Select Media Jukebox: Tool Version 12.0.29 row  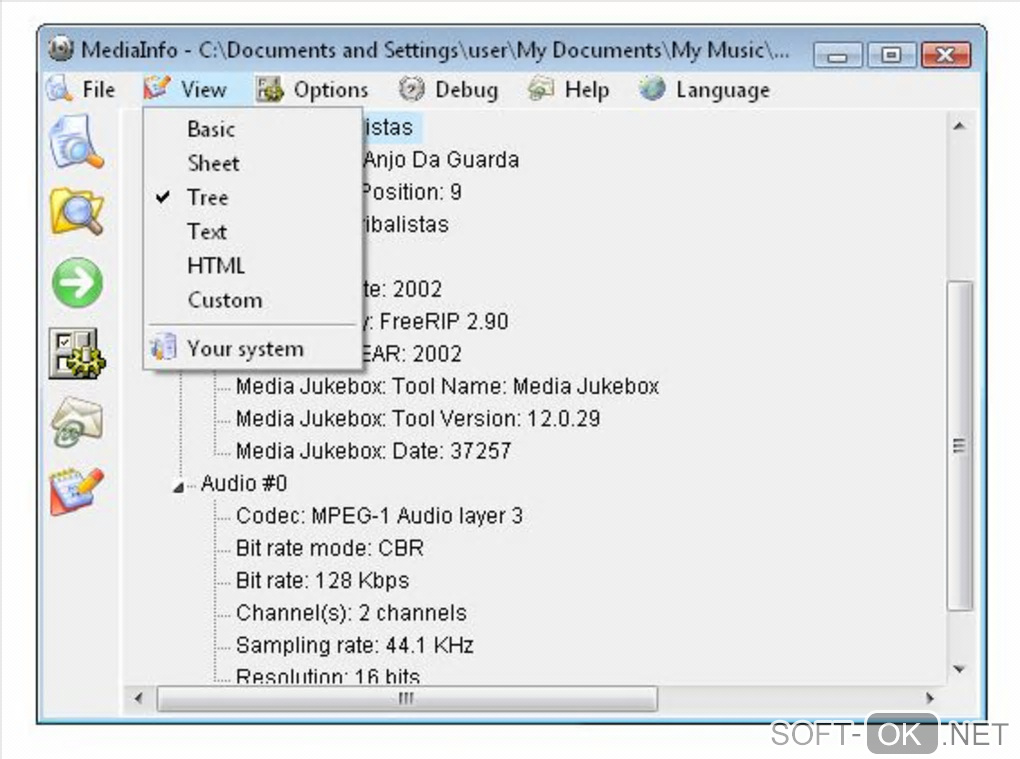pyautogui.click(x=418, y=418)
